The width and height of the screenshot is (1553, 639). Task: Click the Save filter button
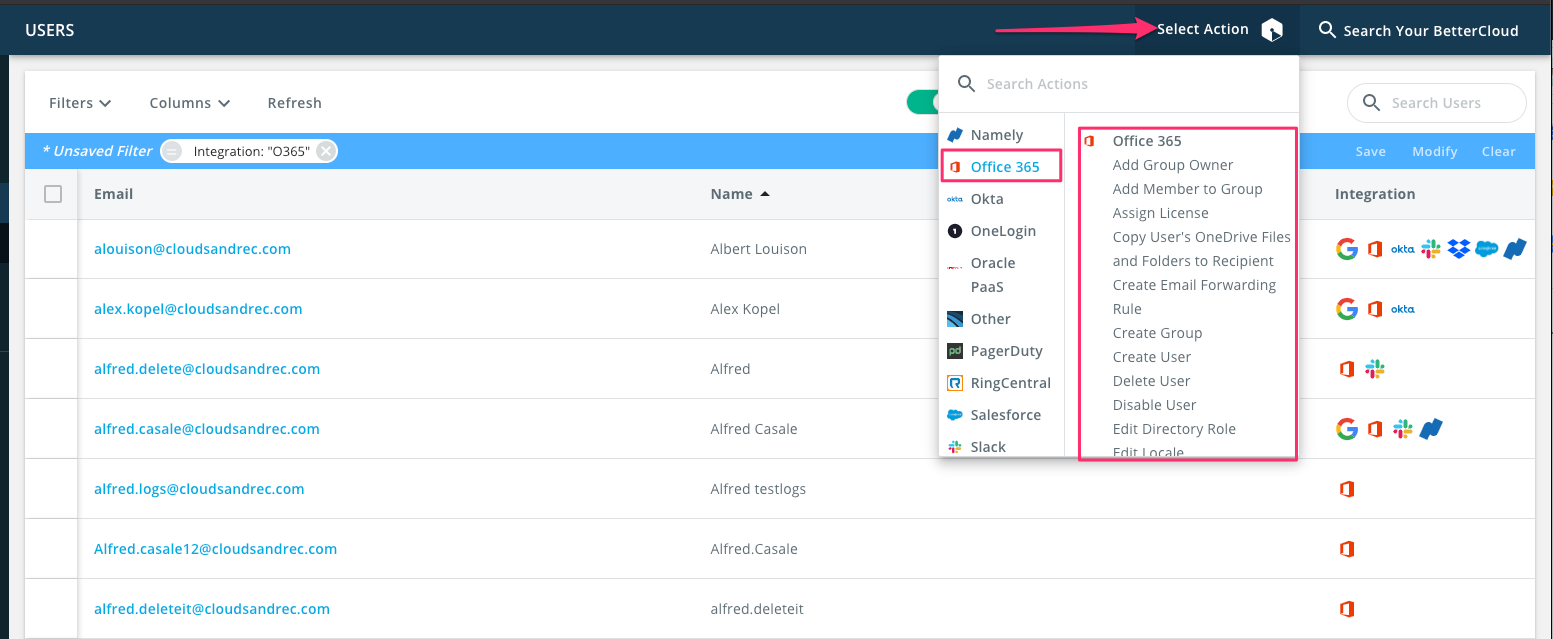pyautogui.click(x=1370, y=151)
